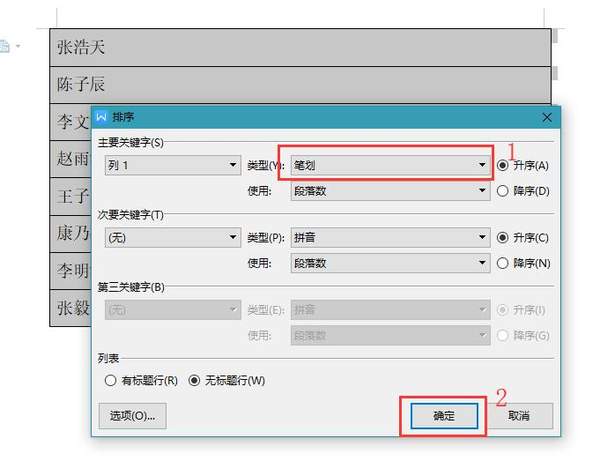Open the 次要关键字 dropdown showing (无)
Viewport: 600px width, 476px height.
pos(169,238)
